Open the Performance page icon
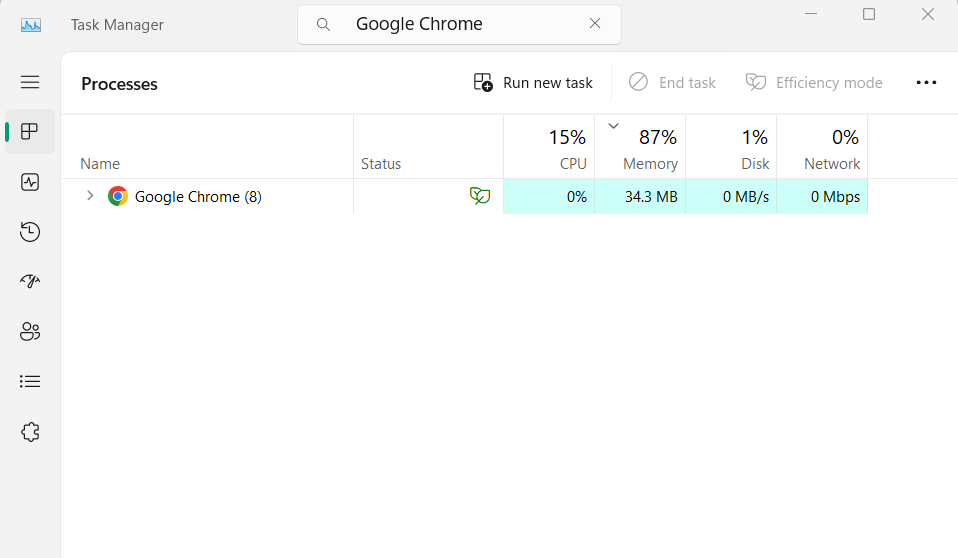The height and width of the screenshot is (558, 958). pos(30,182)
